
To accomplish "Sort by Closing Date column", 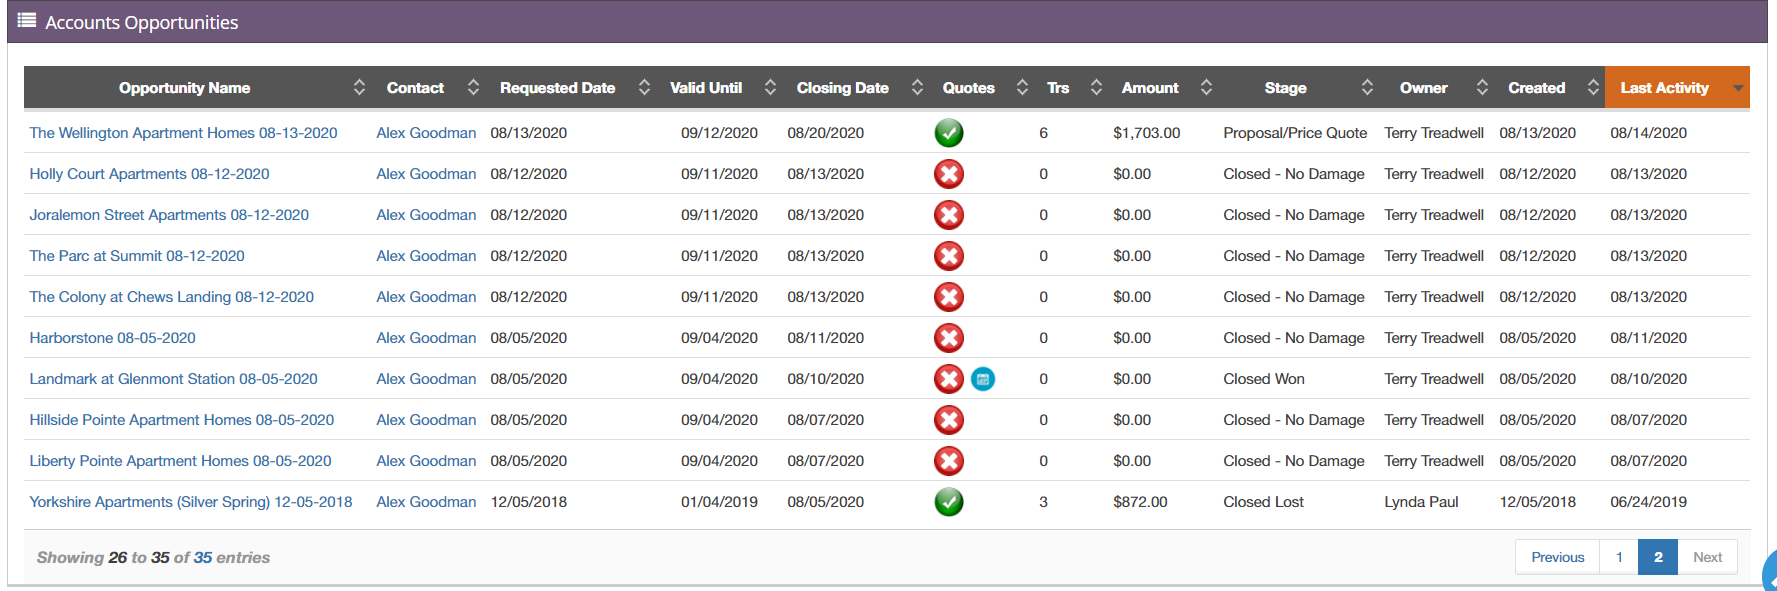I will 856,88.
